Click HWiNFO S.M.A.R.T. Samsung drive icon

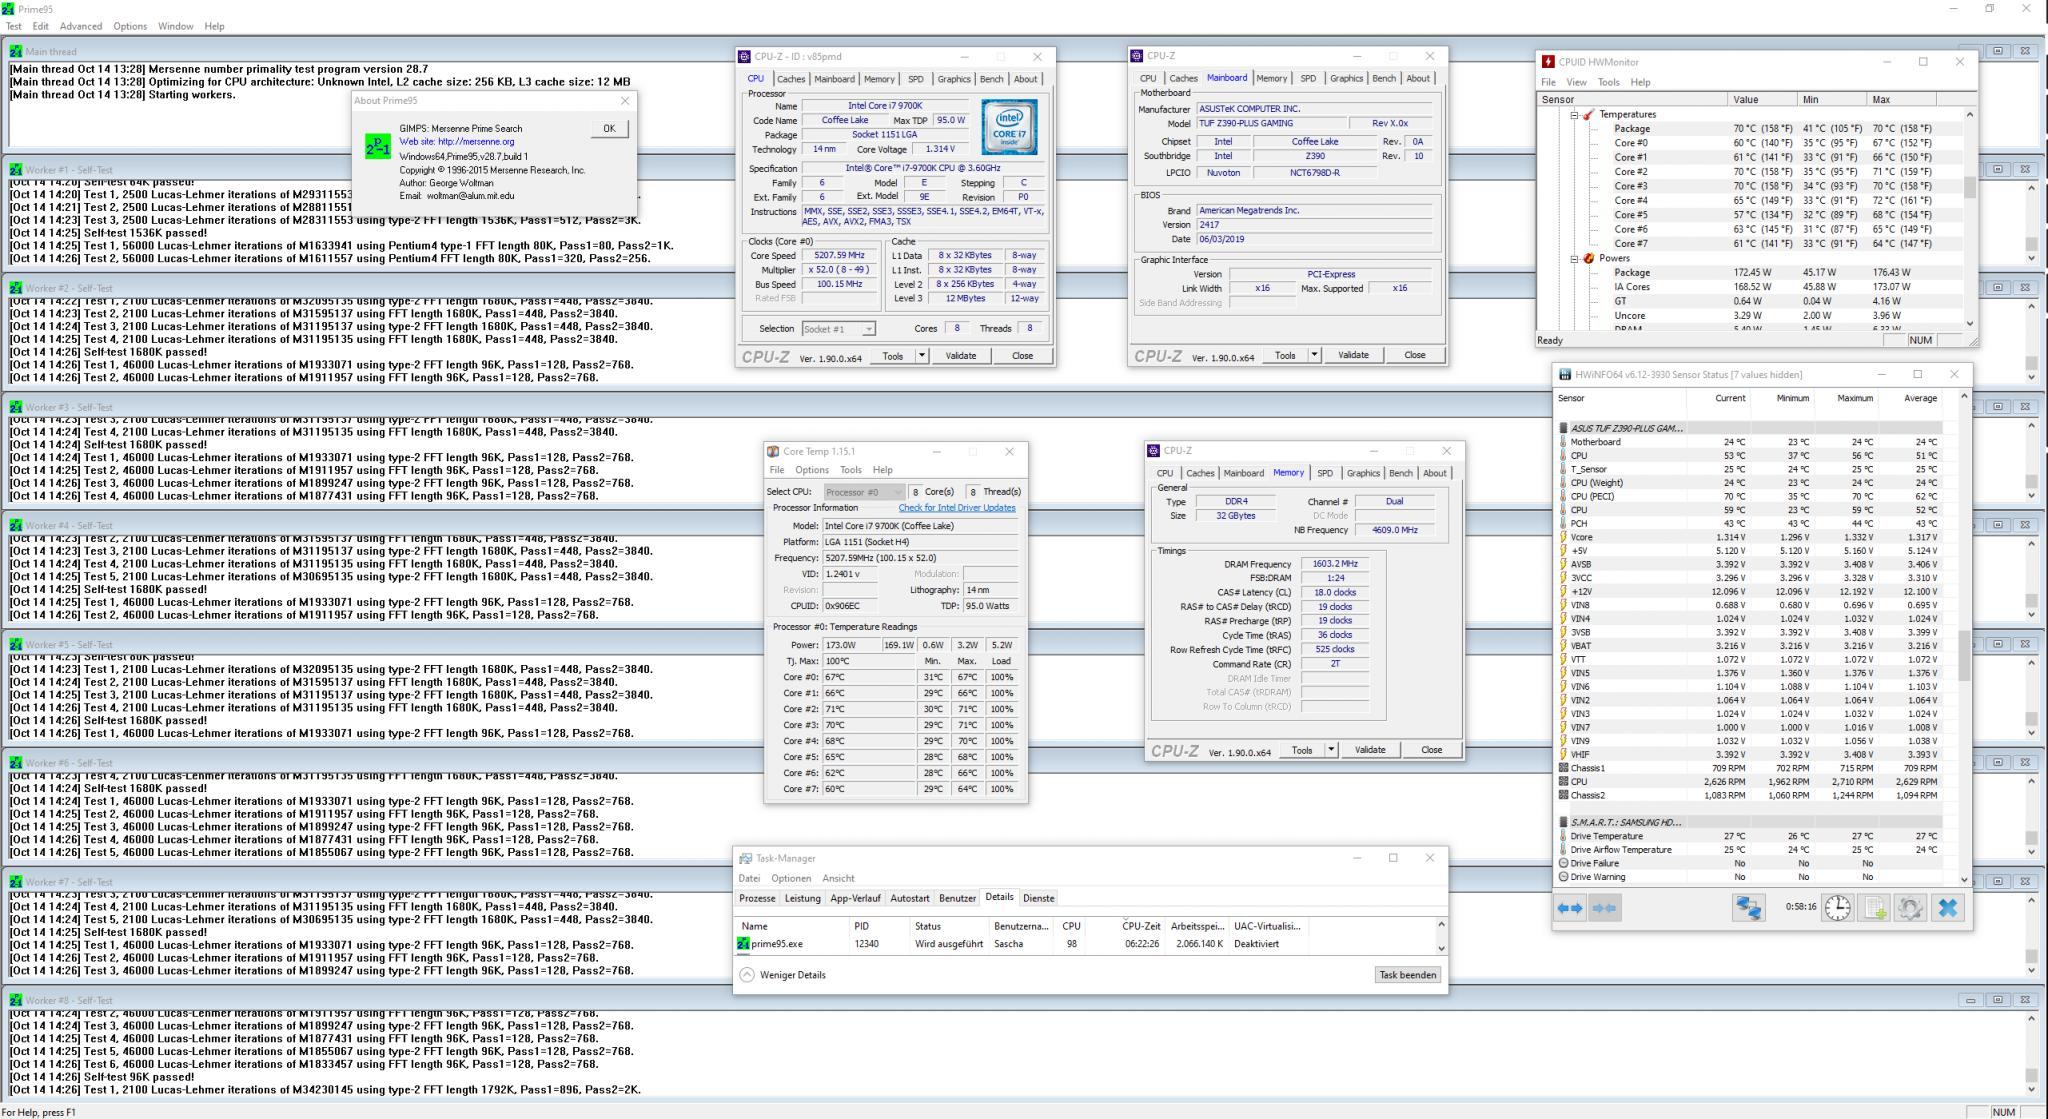tap(1564, 822)
